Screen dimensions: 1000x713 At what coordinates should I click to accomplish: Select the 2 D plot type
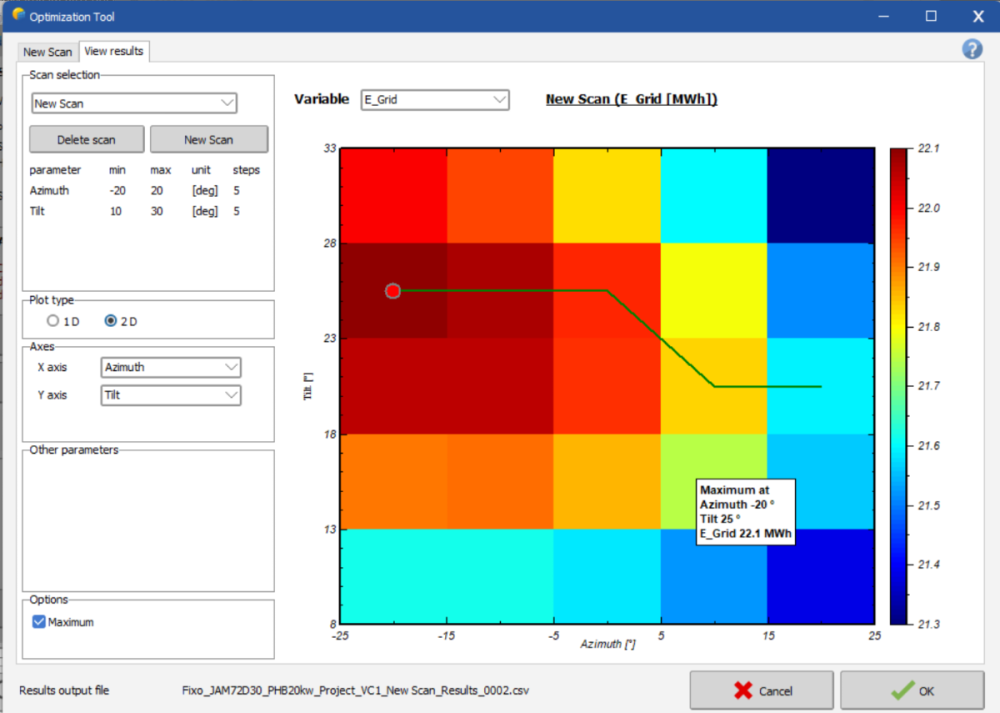(x=111, y=321)
